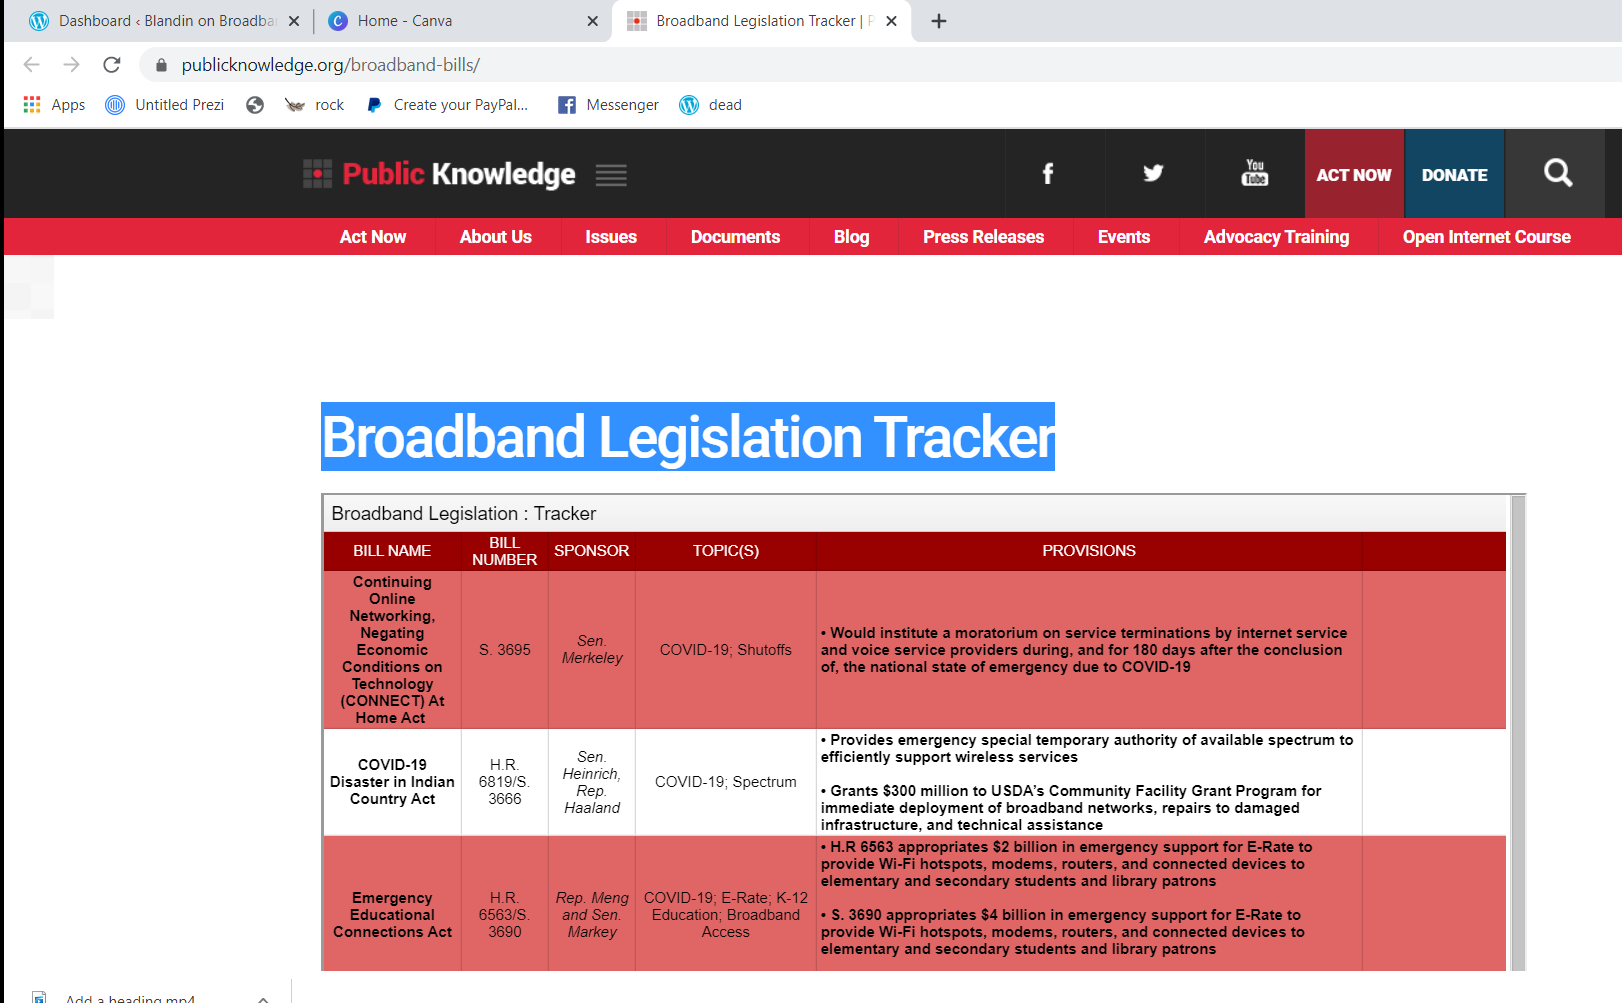Viewport: 1622px width, 1003px height.
Task: Open a new browser tab
Action: [x=939, y=21]
